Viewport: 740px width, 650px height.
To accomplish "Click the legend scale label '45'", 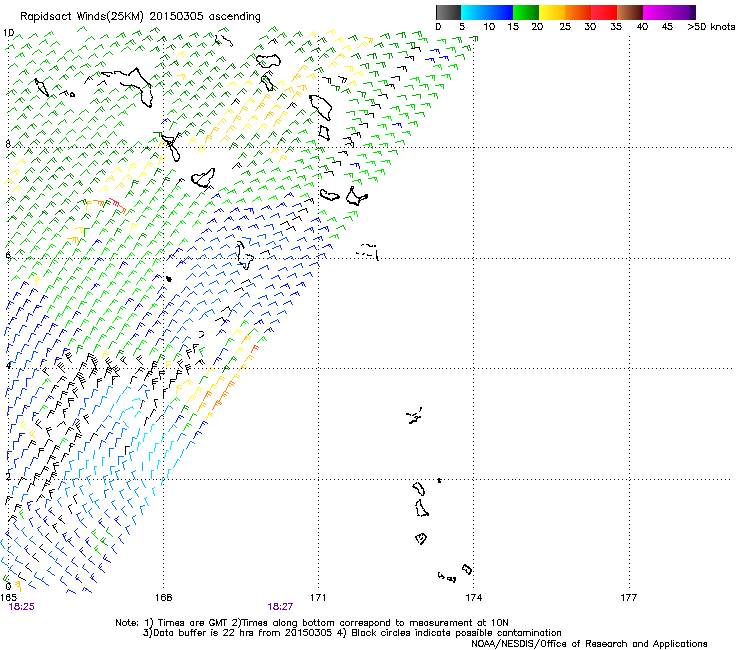I will pyautogui.click(x=667, y=27).
